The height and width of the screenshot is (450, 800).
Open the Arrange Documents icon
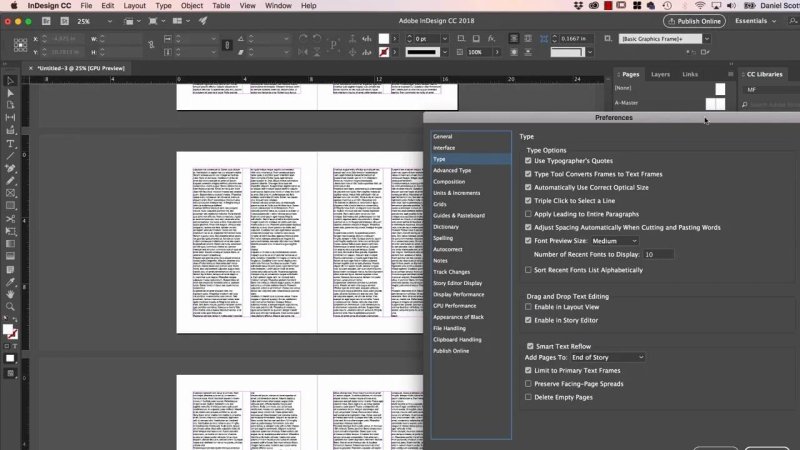click(180, 21)
